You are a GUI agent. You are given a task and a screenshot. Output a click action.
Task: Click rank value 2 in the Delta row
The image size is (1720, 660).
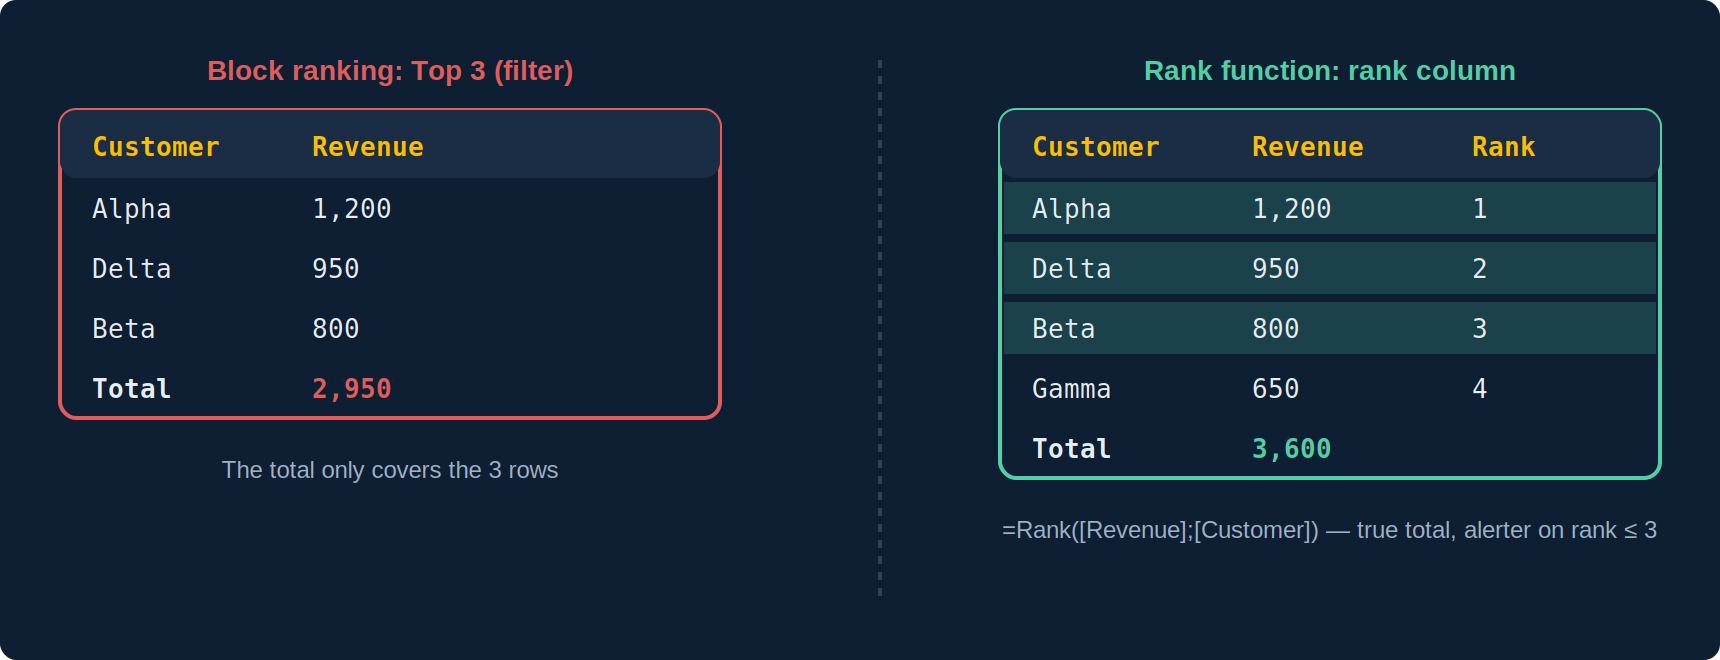[x=1480, y=269]
